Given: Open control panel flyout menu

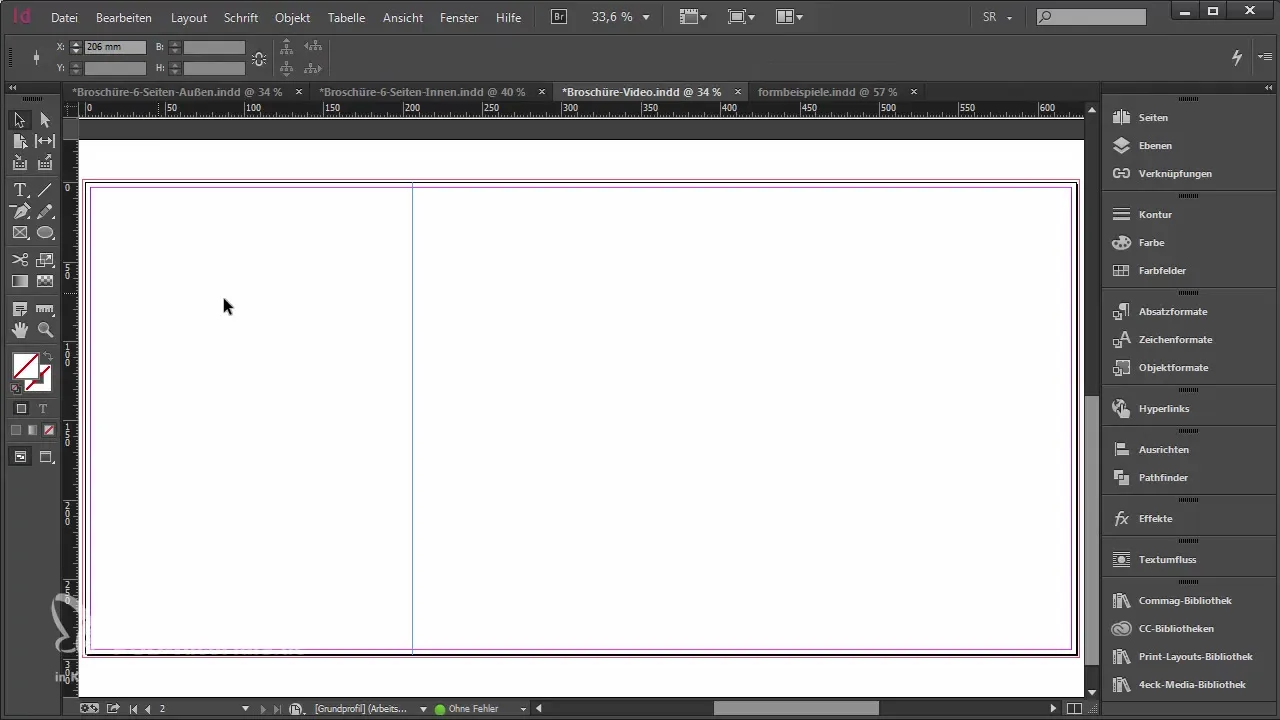Looking at the screenshot, I should [x=1265, y=57].
